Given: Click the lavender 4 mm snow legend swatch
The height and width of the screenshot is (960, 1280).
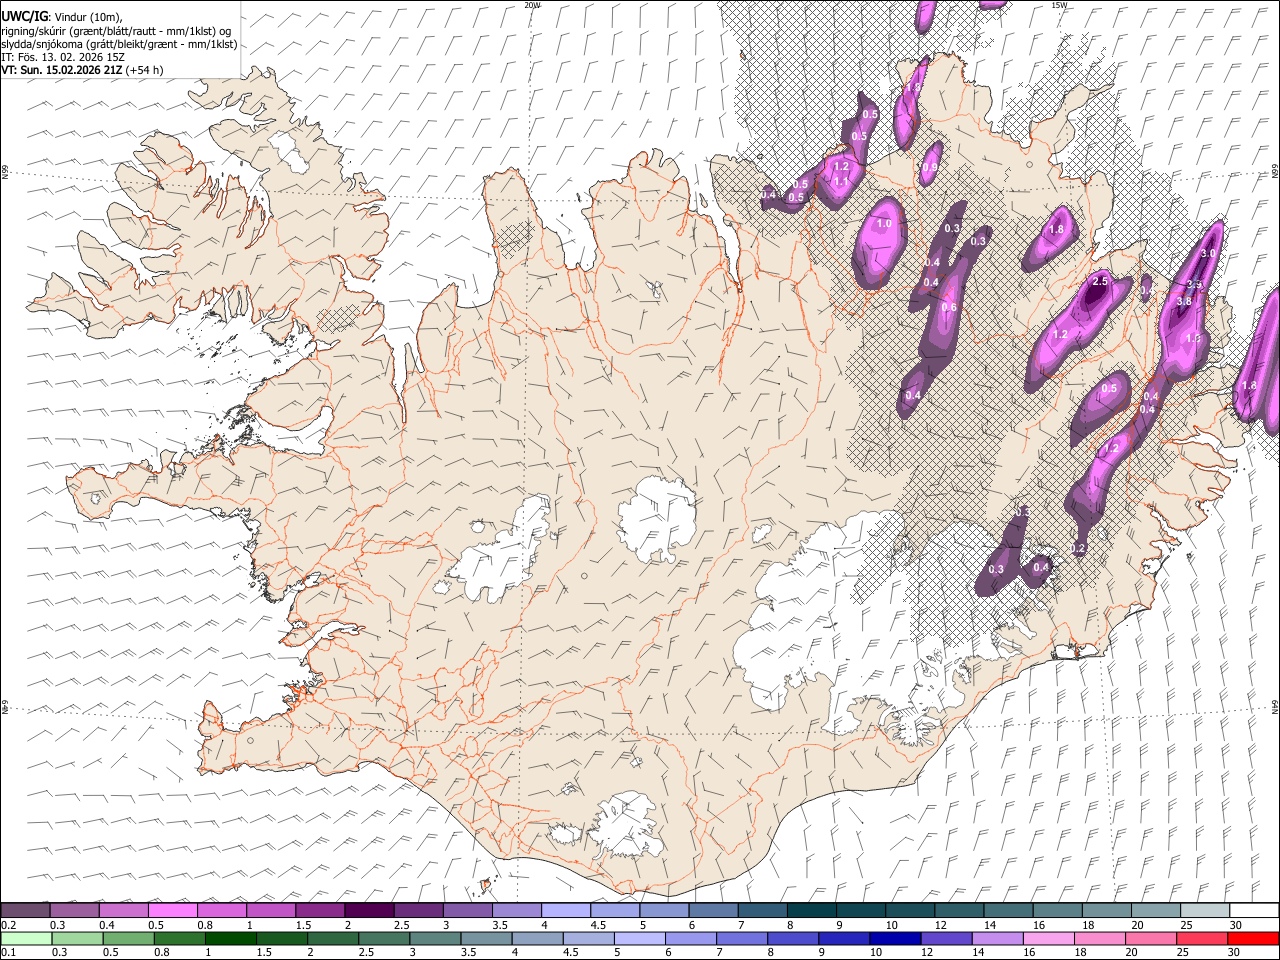Looking at the screenshot, I should pyautogui.click(x=565, y=911).
